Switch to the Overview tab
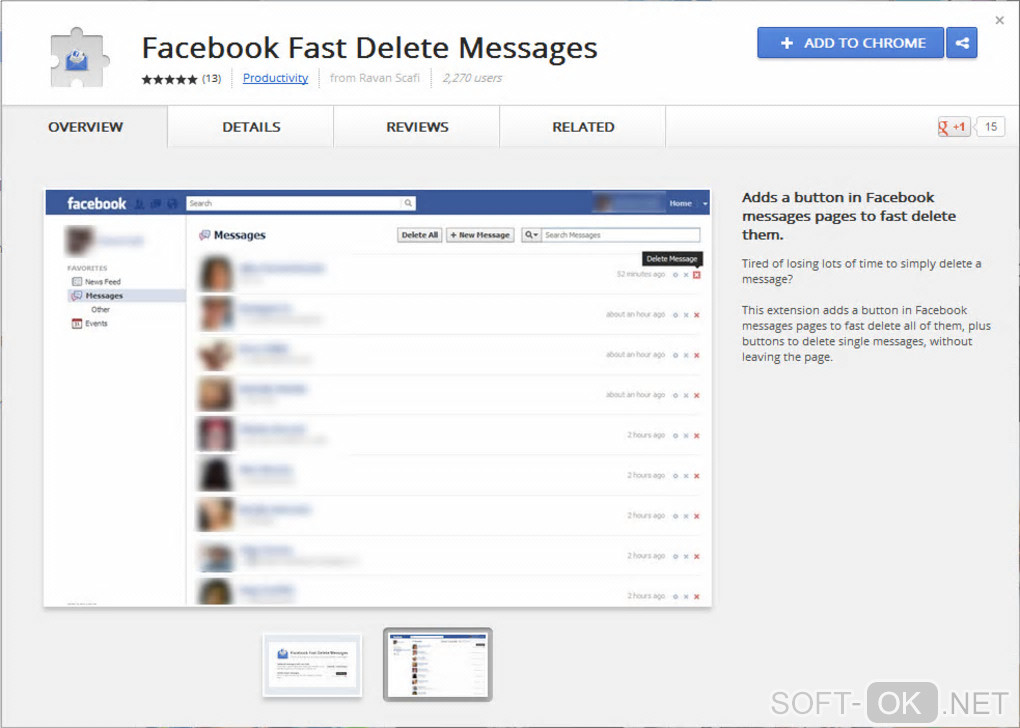The width and height of the screenshot is (1020, 728). tap(85, 127)
